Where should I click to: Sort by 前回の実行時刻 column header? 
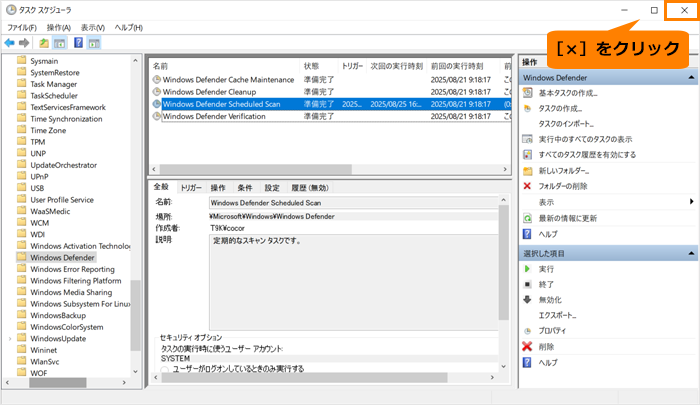tap(463, 66)
